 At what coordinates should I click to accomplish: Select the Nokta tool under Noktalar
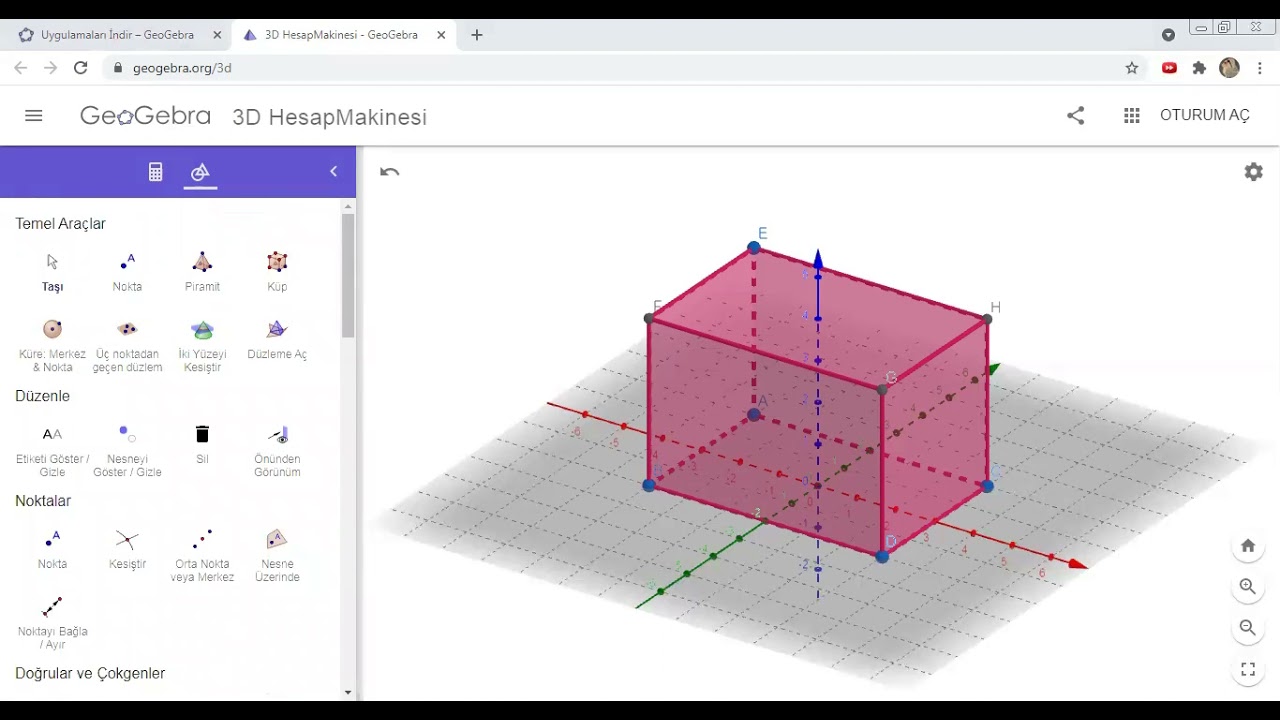point(52,550)
